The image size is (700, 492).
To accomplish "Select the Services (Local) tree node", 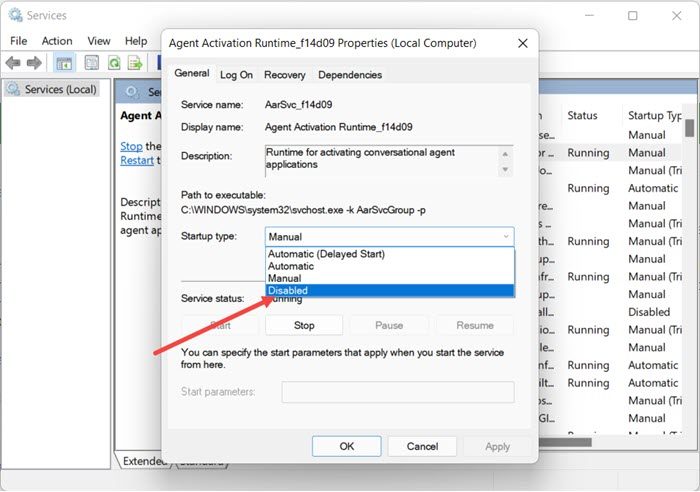I will coord(52,89).
